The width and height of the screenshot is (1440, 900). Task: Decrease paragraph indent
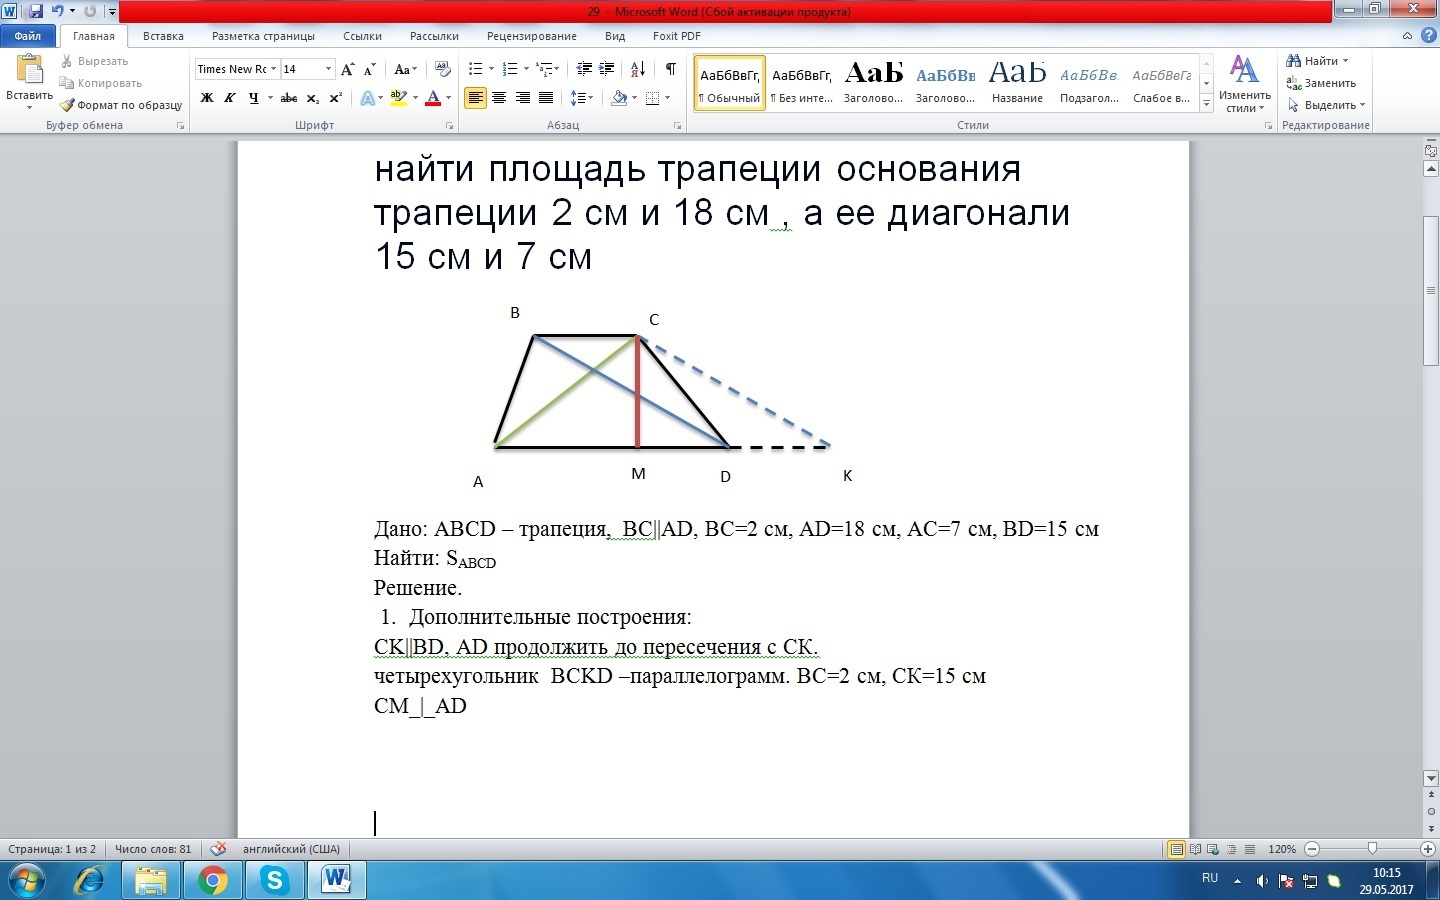coord(585,69)
